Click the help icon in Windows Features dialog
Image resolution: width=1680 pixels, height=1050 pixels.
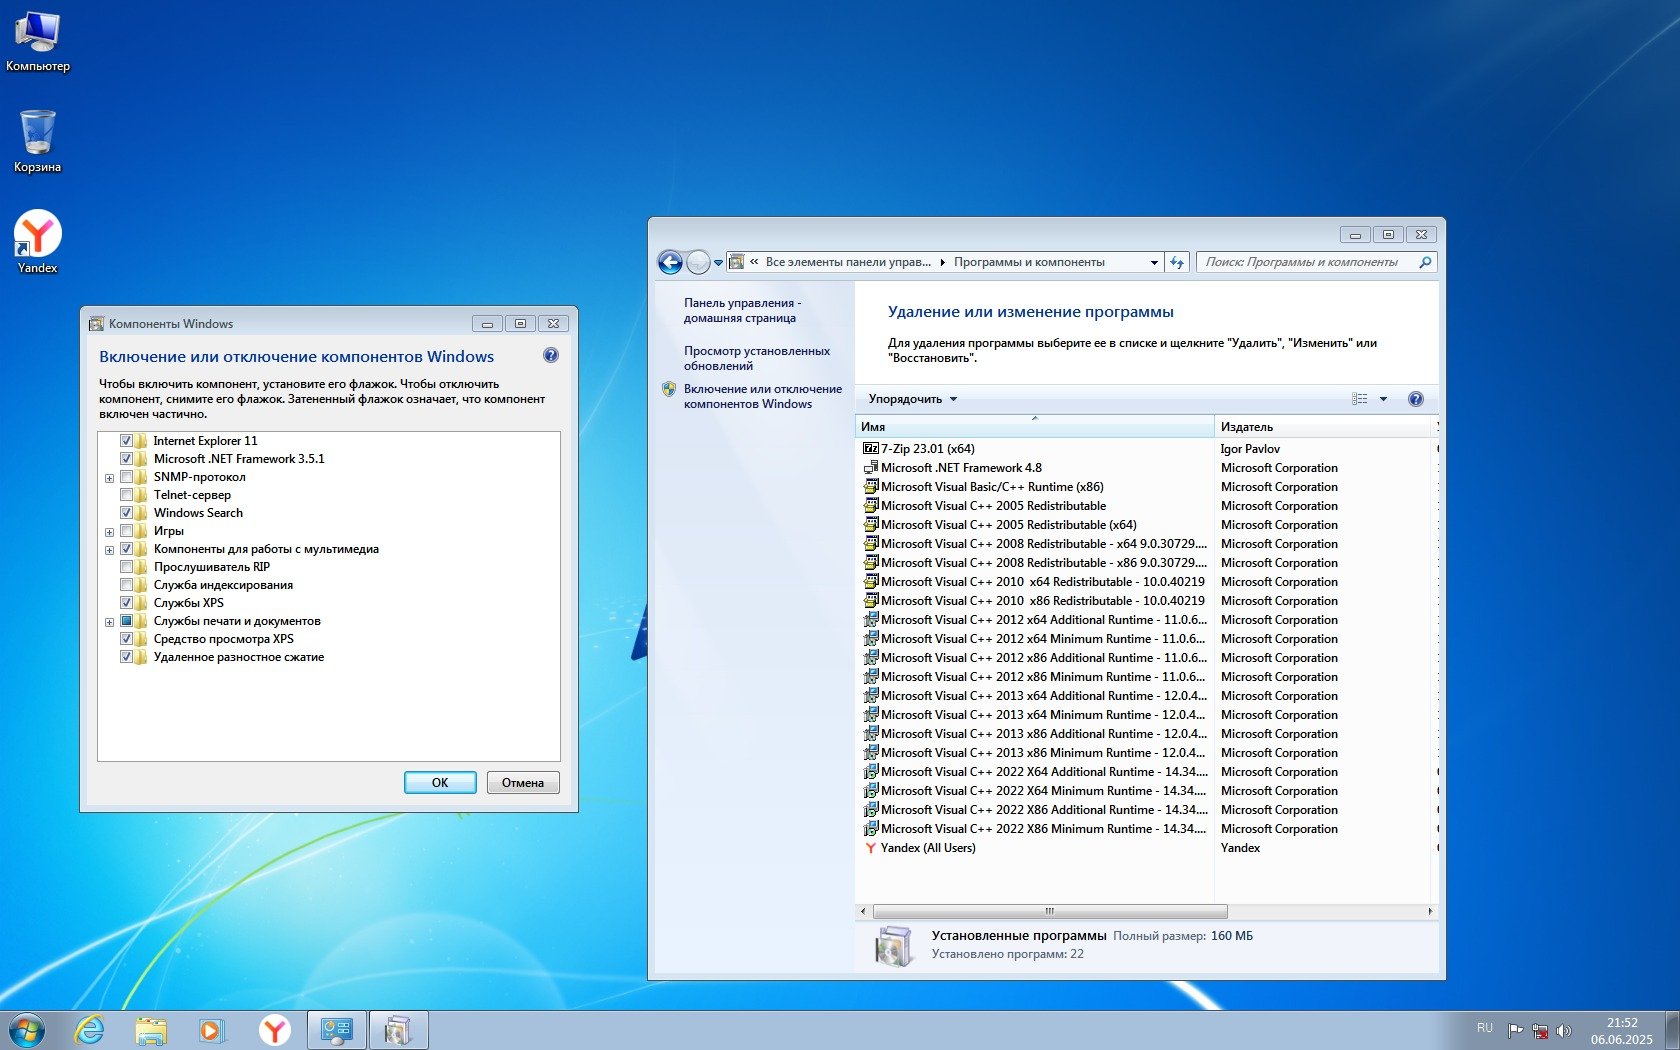550,356
